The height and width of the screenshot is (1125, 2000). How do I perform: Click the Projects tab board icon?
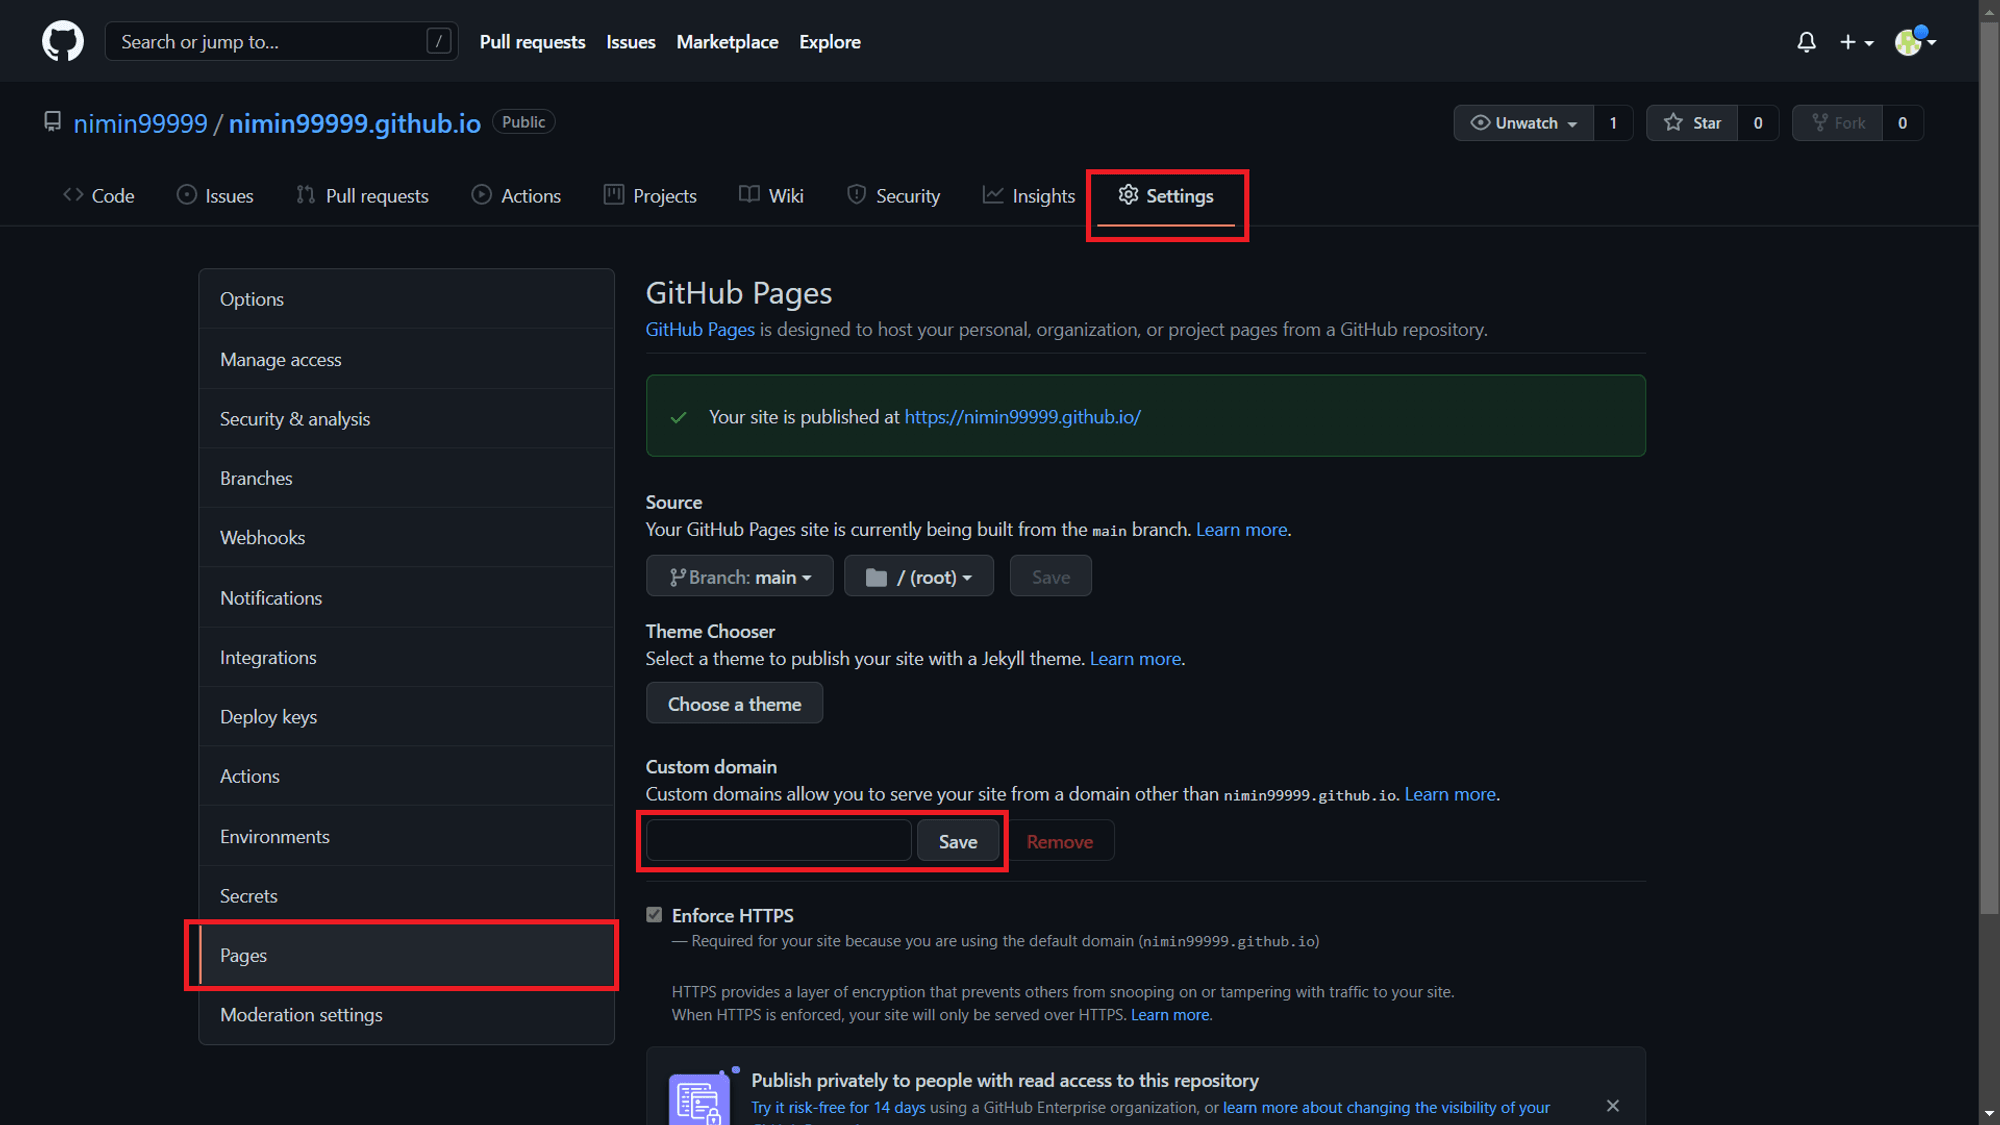pyautogui.click(x=614, y=195)
